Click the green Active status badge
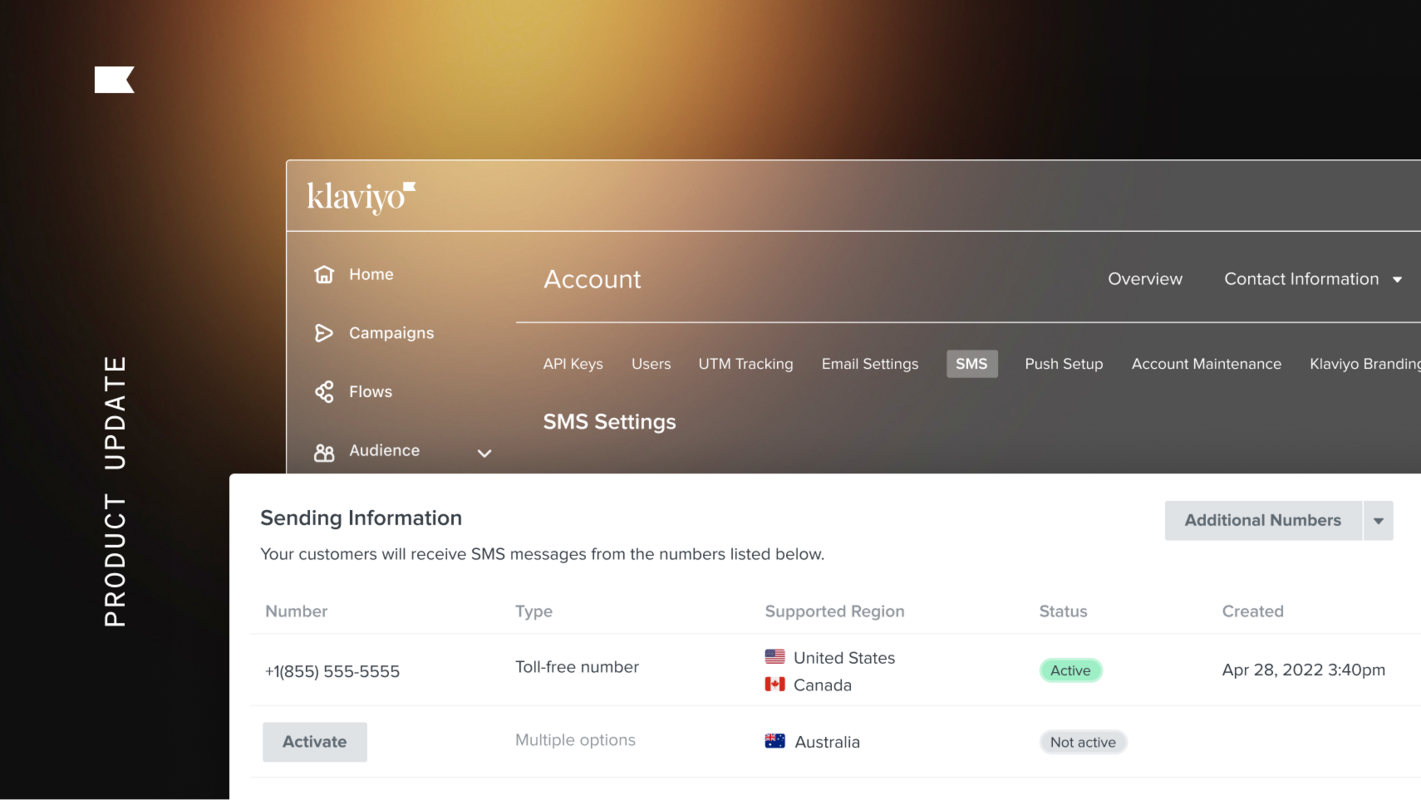The height and width of the screenshot is (800, 1421). [x=1070, y=671]
